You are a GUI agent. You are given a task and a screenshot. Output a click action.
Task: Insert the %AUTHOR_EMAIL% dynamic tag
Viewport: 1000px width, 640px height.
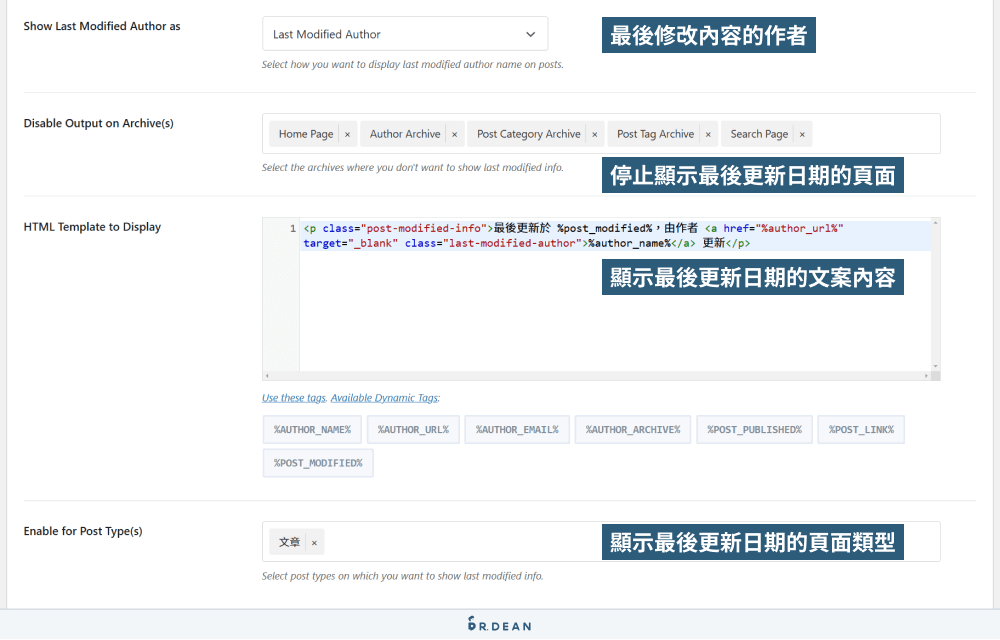(x=516, y=429)
